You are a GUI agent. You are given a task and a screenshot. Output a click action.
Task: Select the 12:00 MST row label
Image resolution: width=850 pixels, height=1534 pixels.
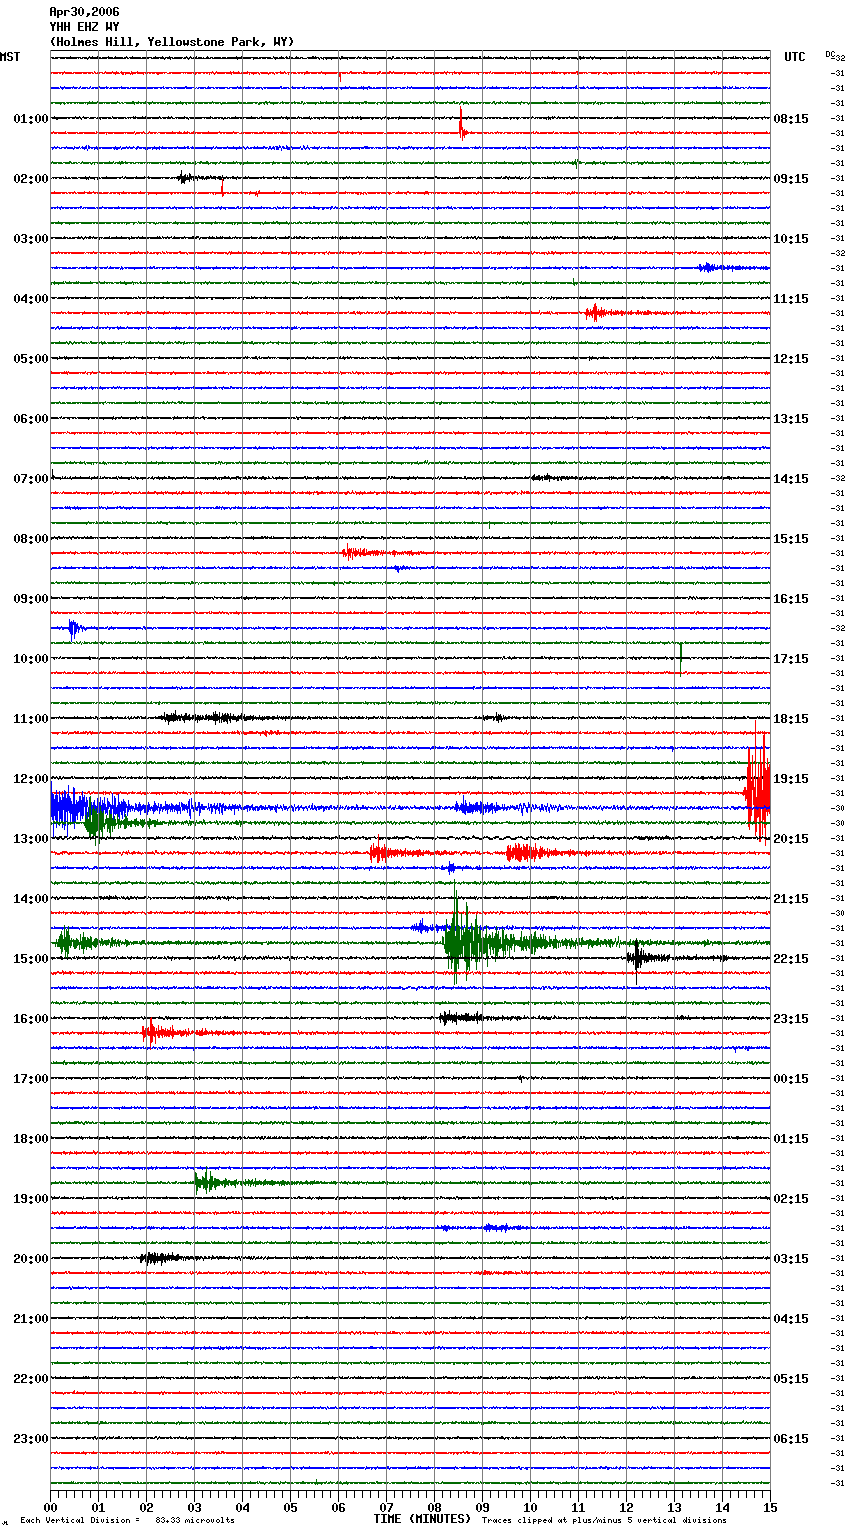pyautogui.click(x=31, y=779)
